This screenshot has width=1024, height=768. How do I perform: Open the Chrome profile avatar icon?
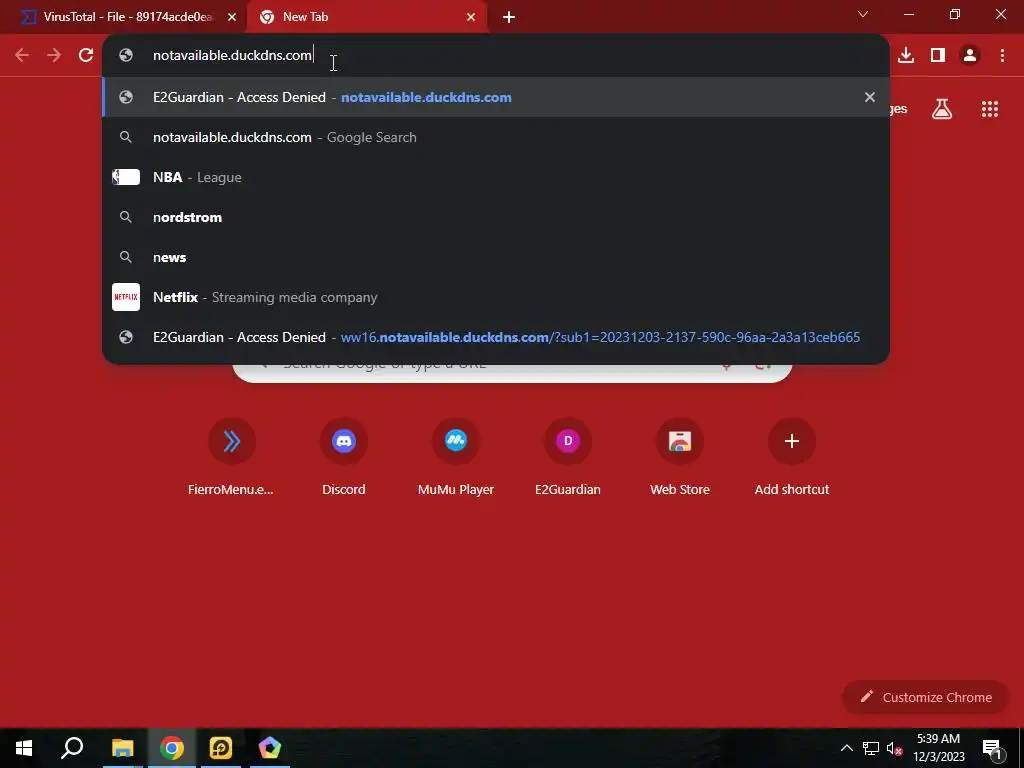pos(970,56)
